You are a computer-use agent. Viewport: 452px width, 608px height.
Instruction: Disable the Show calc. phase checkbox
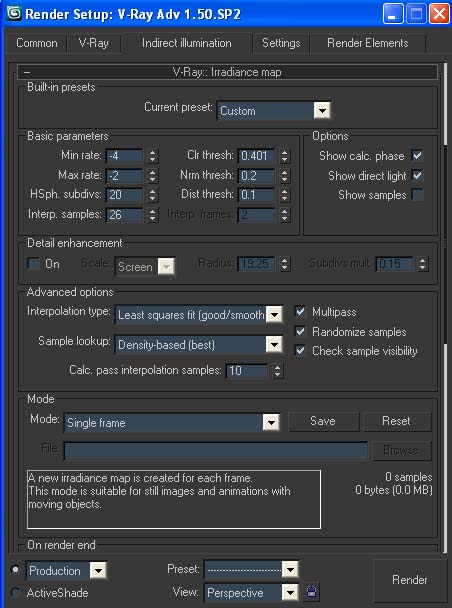tap(417, 155)
